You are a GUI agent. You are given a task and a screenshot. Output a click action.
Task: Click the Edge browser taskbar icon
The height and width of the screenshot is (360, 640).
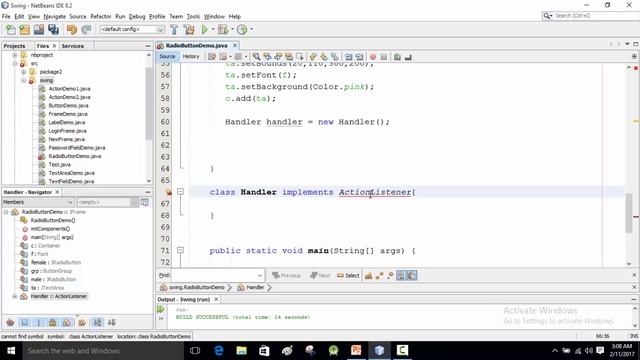pos(219,350)
